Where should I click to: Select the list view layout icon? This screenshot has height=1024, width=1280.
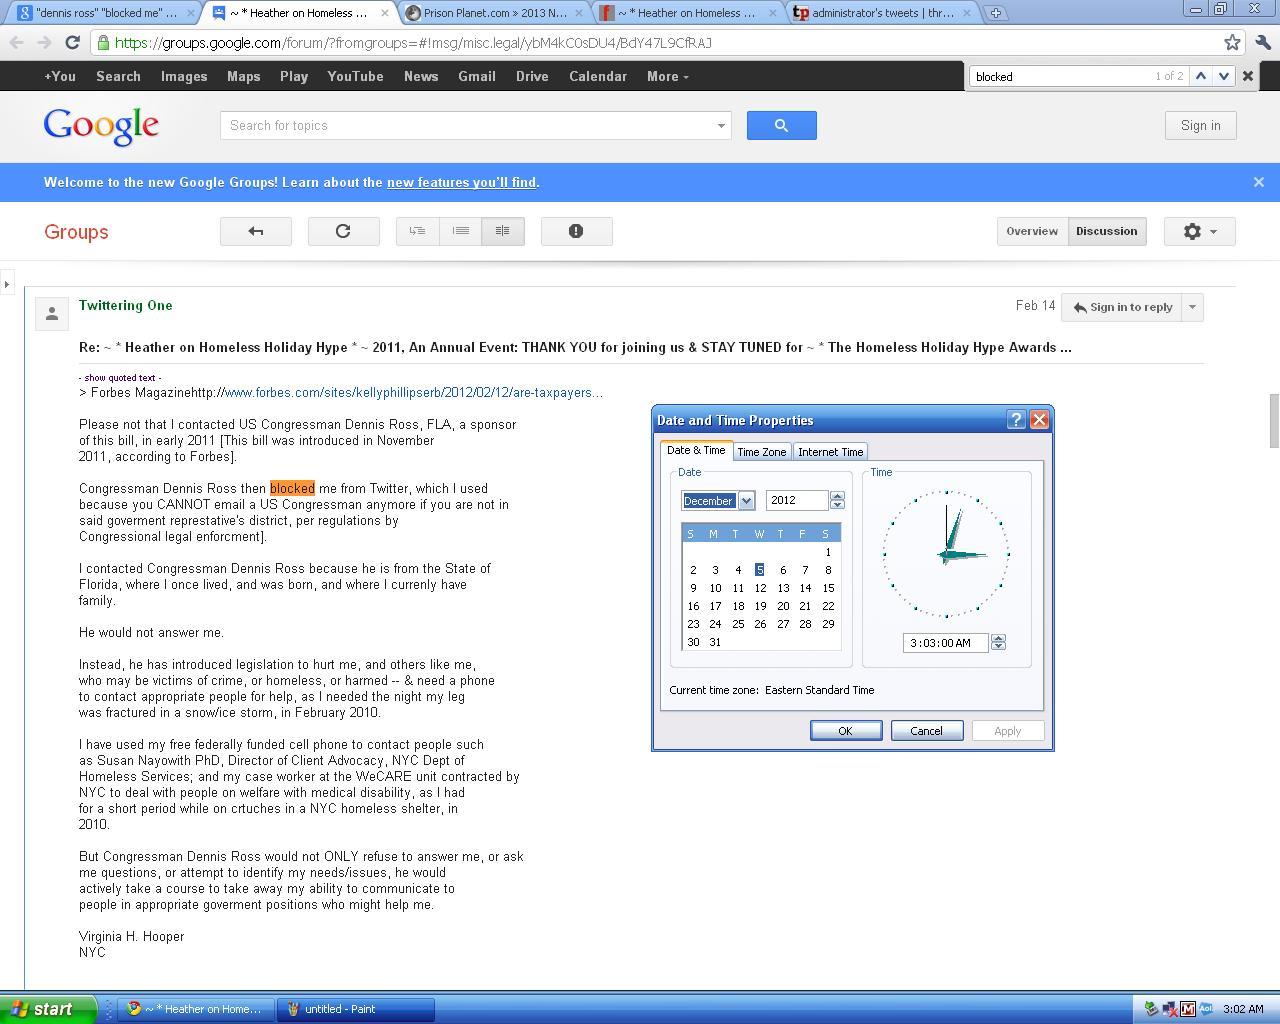pos(460,231)
